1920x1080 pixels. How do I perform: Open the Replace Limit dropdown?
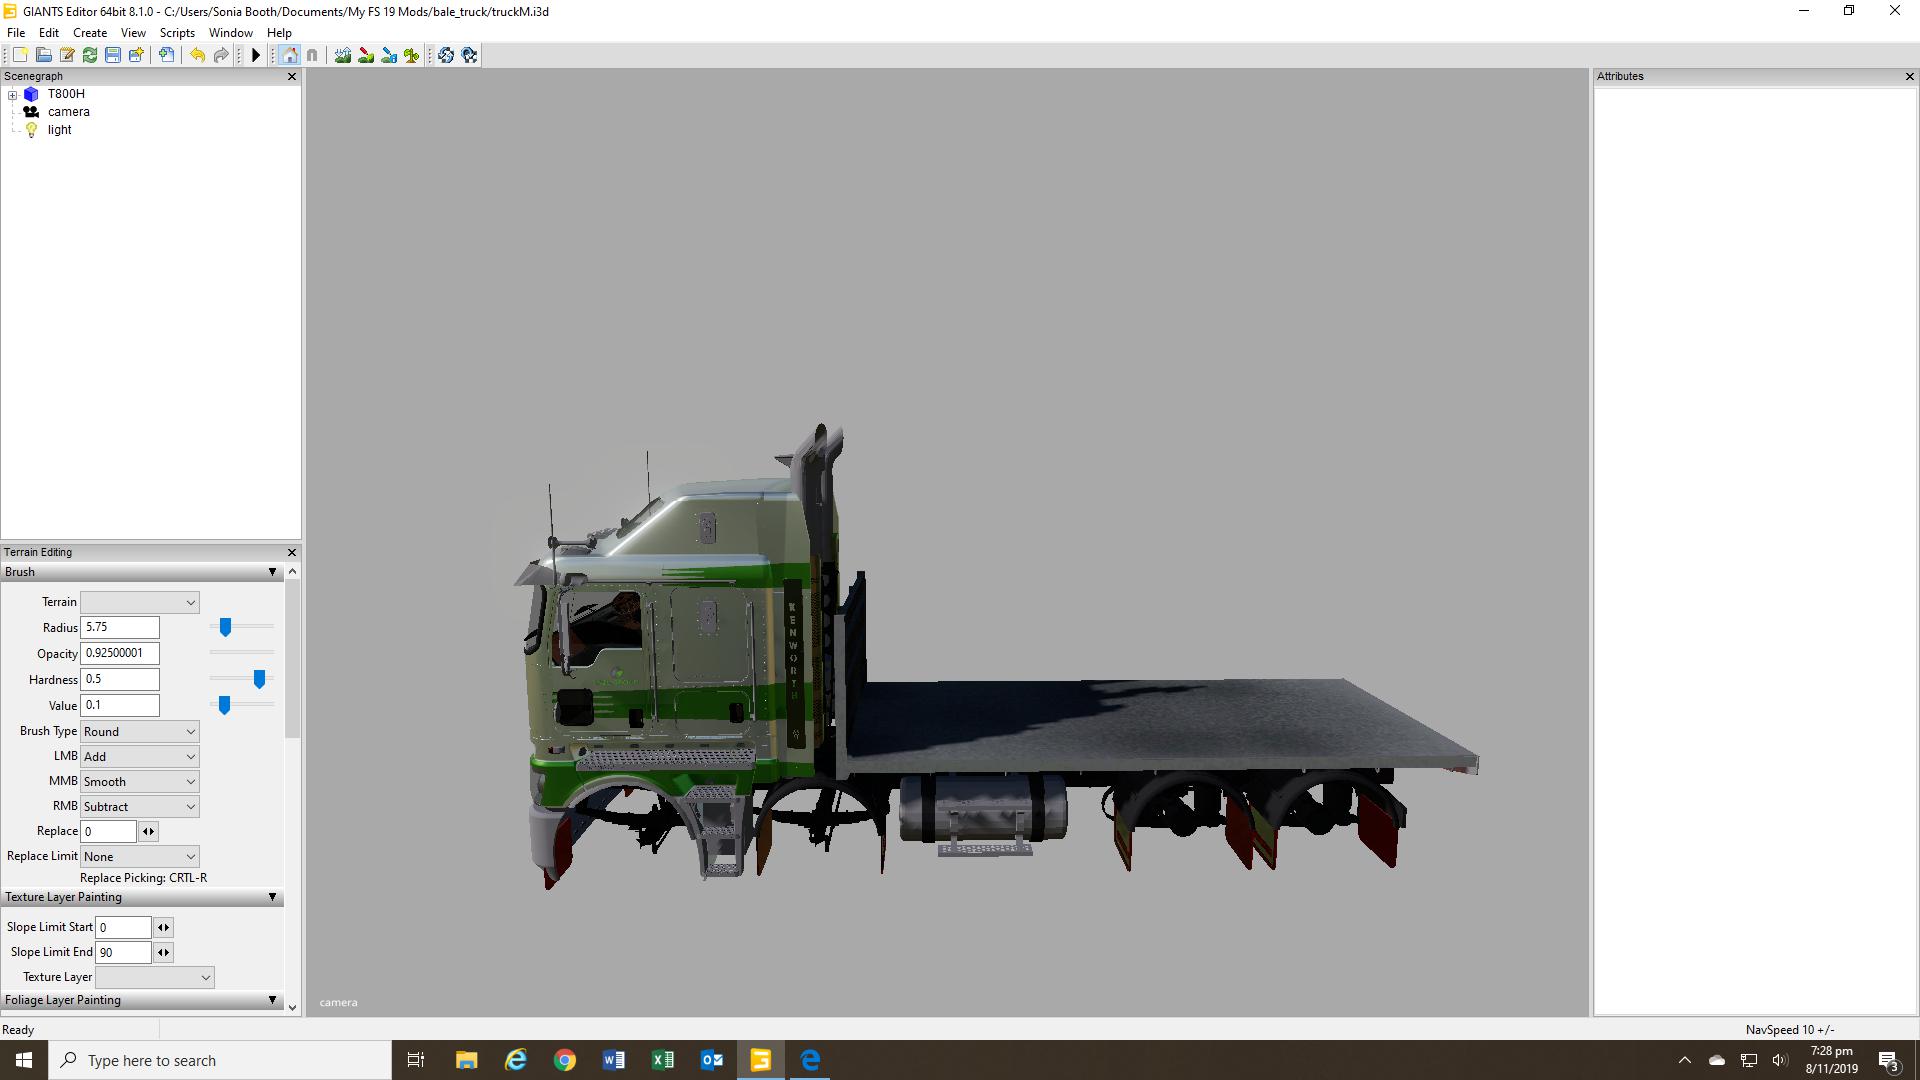tap(139, 857)
